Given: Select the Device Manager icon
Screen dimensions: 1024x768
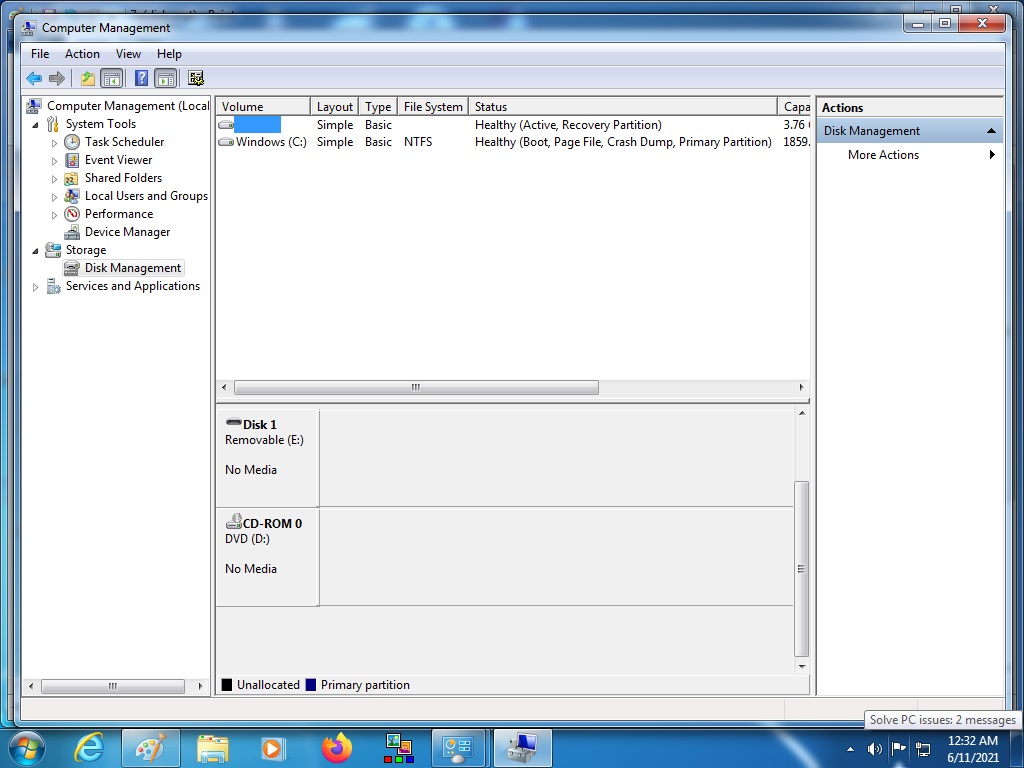Looking at the screenshot, I should point(72,232).
